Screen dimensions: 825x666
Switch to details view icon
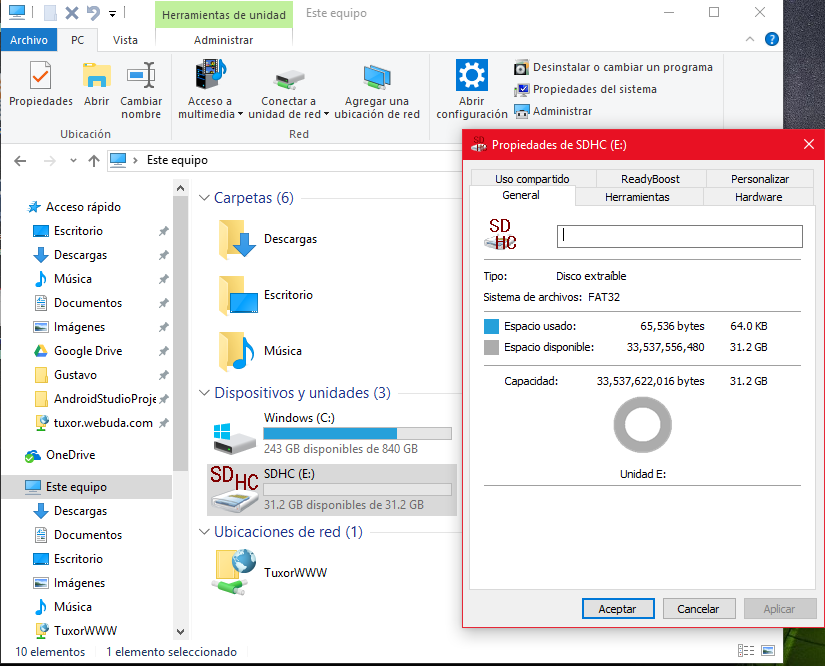[x=746, y=651]
